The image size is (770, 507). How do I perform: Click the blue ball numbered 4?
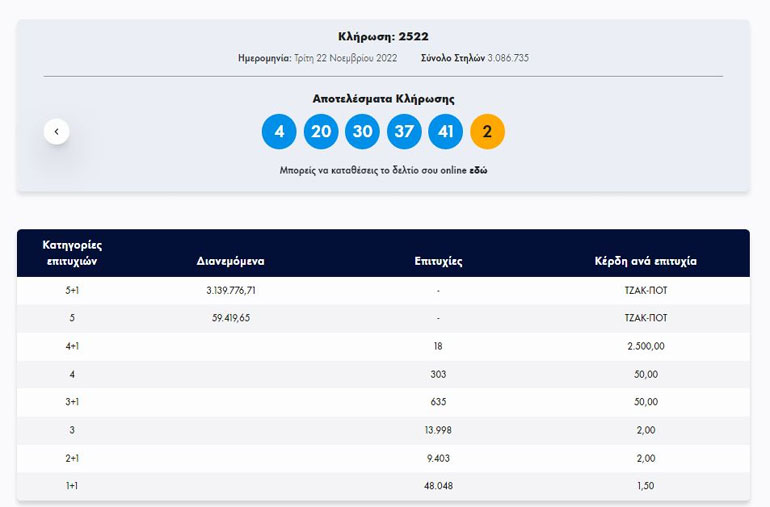coord(279,131)
